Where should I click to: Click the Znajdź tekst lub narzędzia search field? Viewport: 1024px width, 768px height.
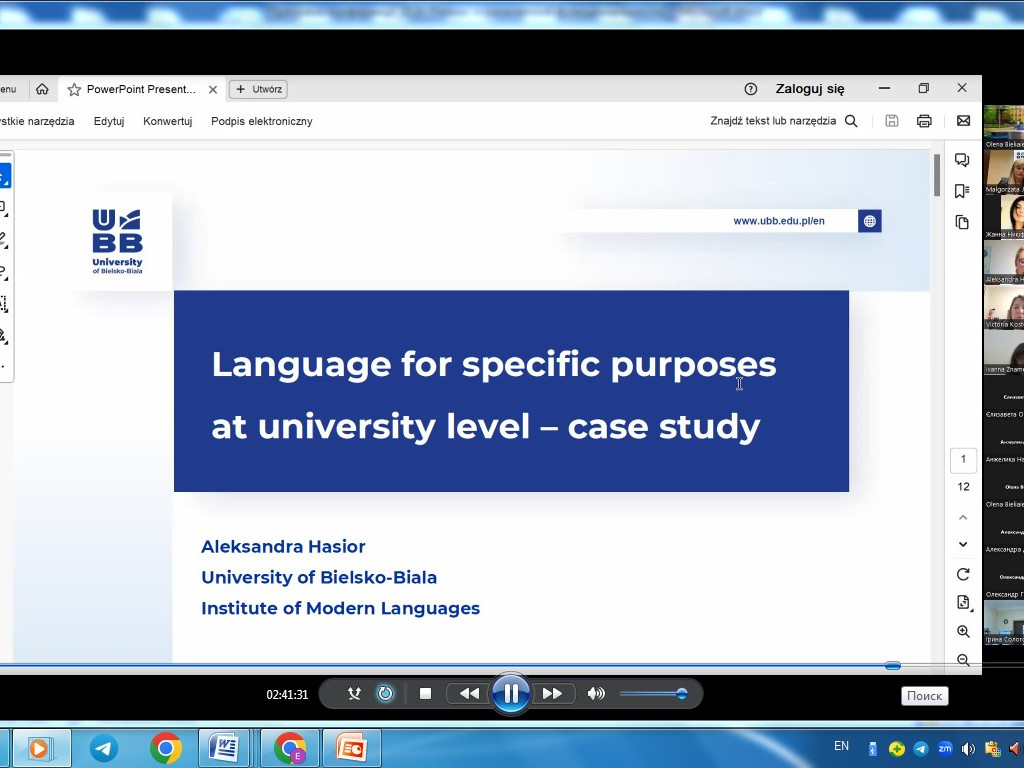(x=773, y=121)
